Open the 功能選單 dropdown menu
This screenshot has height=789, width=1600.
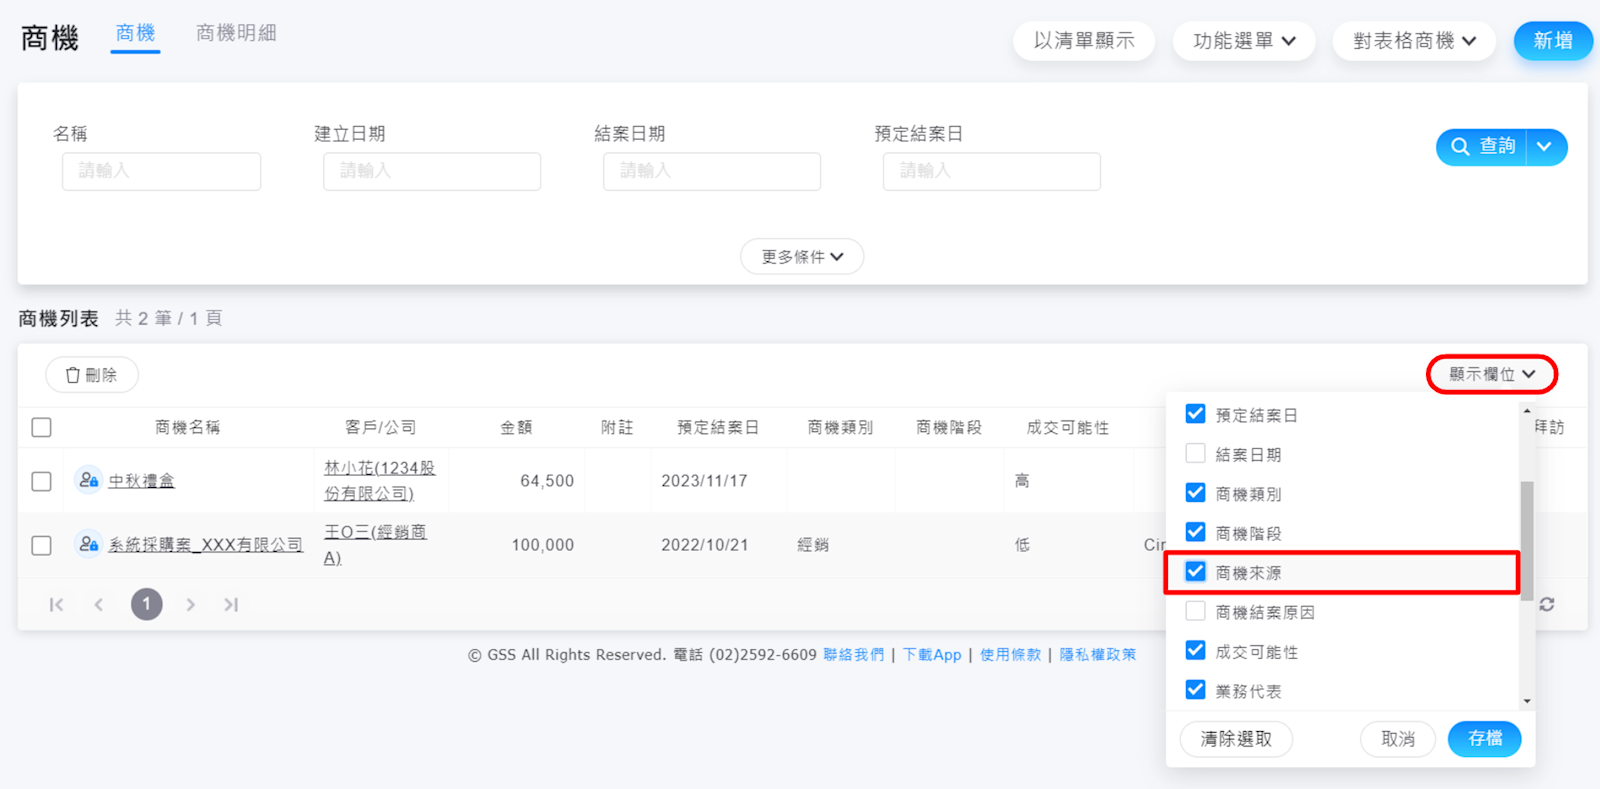point(1244,41)
